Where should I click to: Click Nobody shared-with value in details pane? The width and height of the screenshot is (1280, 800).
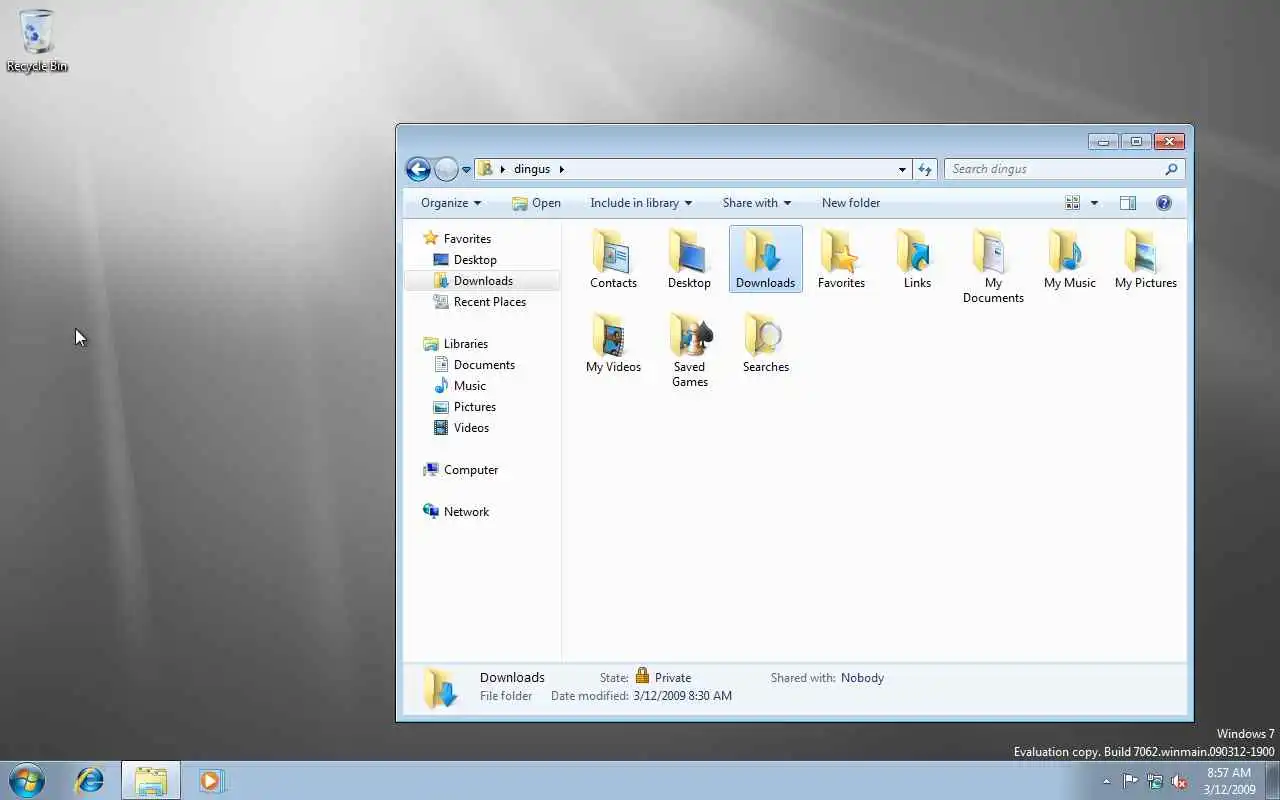click(862, 678)
